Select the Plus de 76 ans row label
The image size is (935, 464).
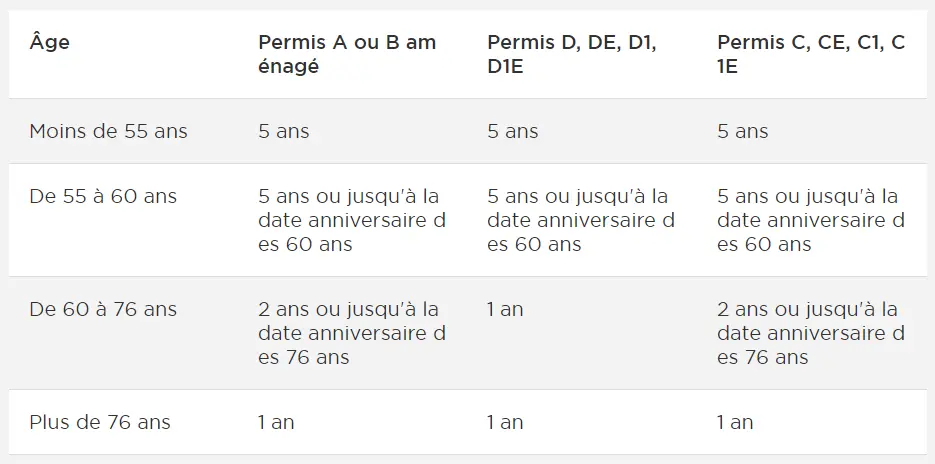tap(100, 422)
